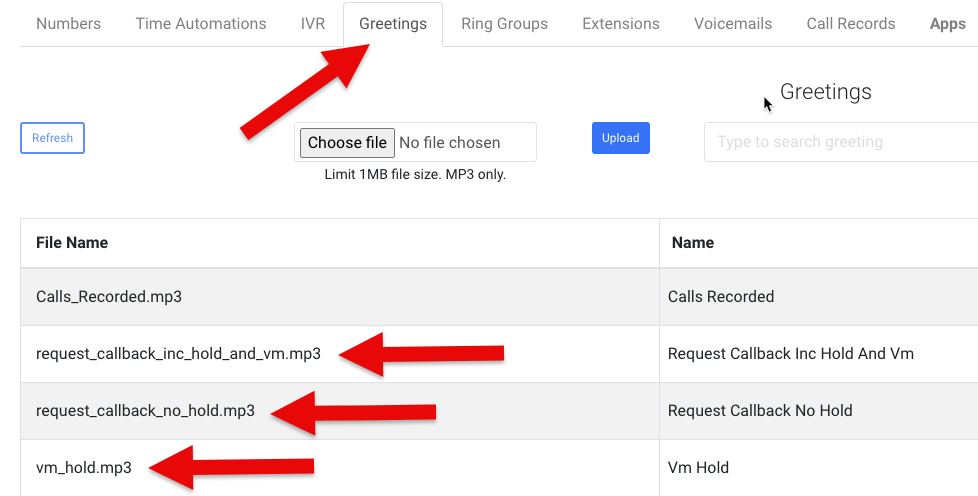Switch to the Time Automations tab

[201, 24]
